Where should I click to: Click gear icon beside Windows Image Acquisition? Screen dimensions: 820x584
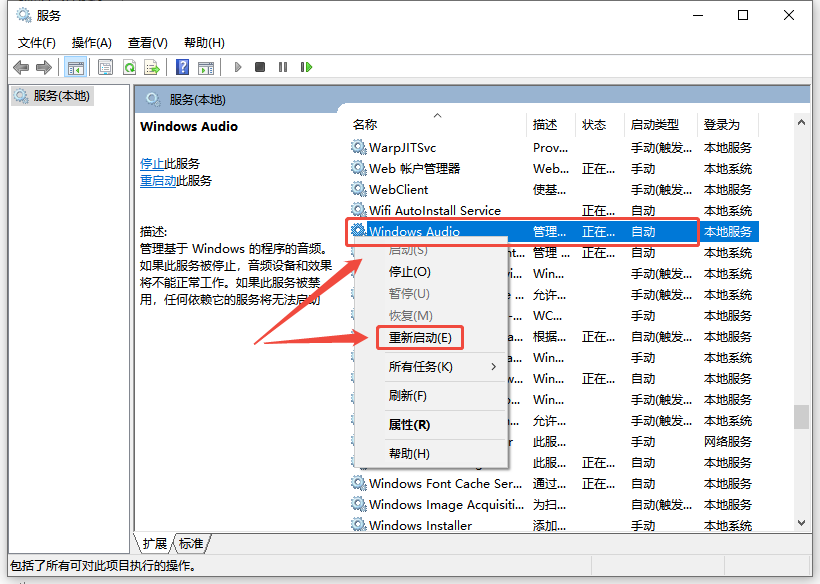click(x=358, y=505)
